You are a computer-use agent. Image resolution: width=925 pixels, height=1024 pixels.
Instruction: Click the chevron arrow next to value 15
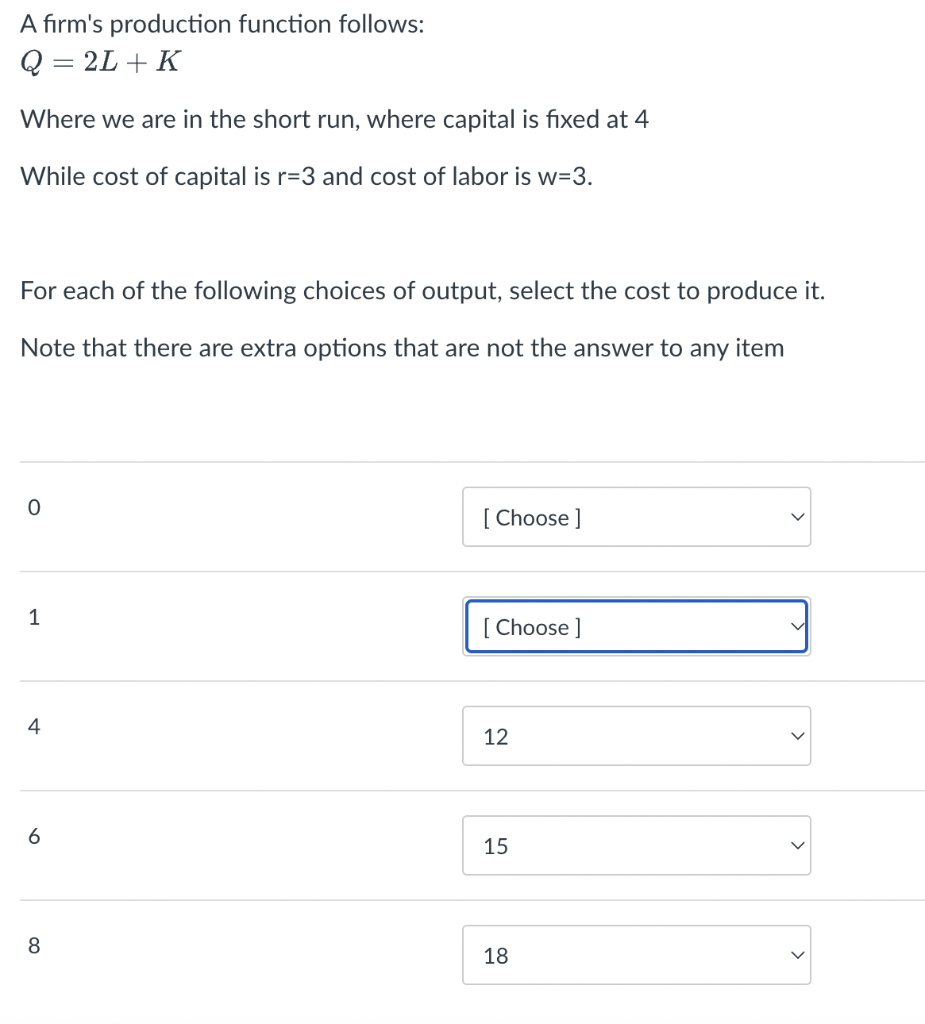click(797, 845)
